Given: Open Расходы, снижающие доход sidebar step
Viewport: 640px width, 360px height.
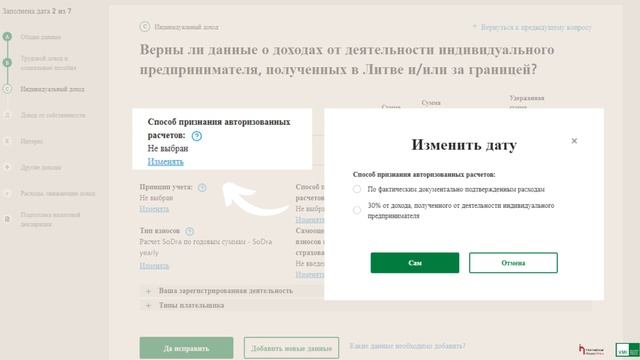Looking at the screenshot, I should pos(58,193).
